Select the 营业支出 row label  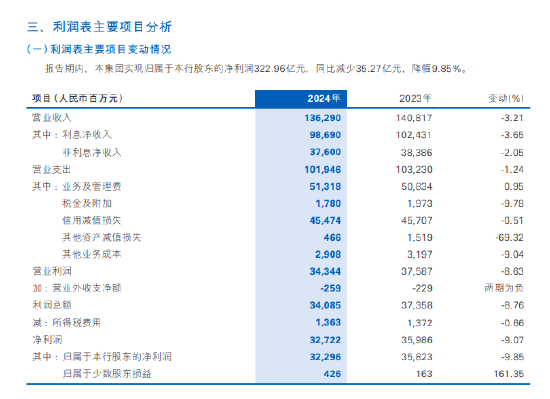pos(52,170)
